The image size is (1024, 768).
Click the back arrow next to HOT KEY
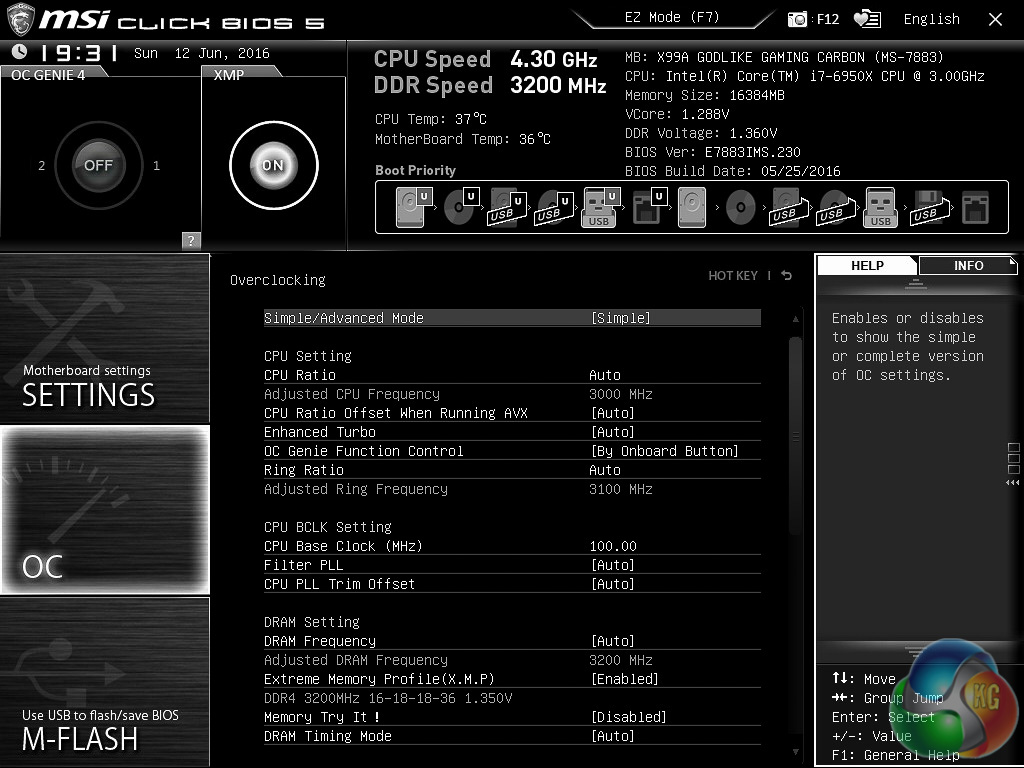point(787,276)
